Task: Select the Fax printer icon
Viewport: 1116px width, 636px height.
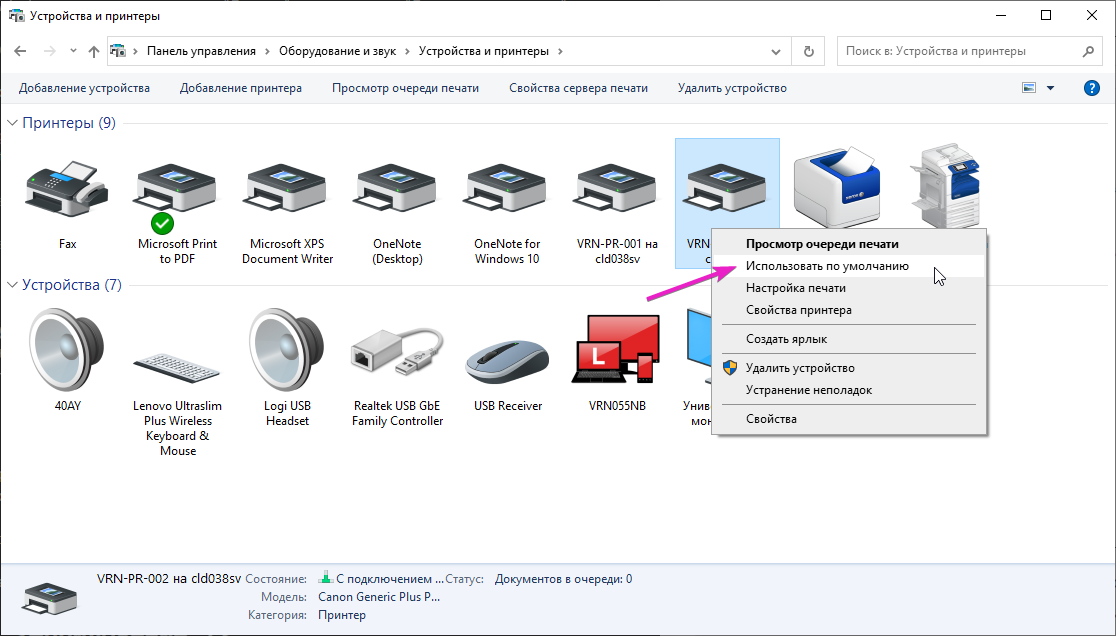Action: (x=66, y=187)
